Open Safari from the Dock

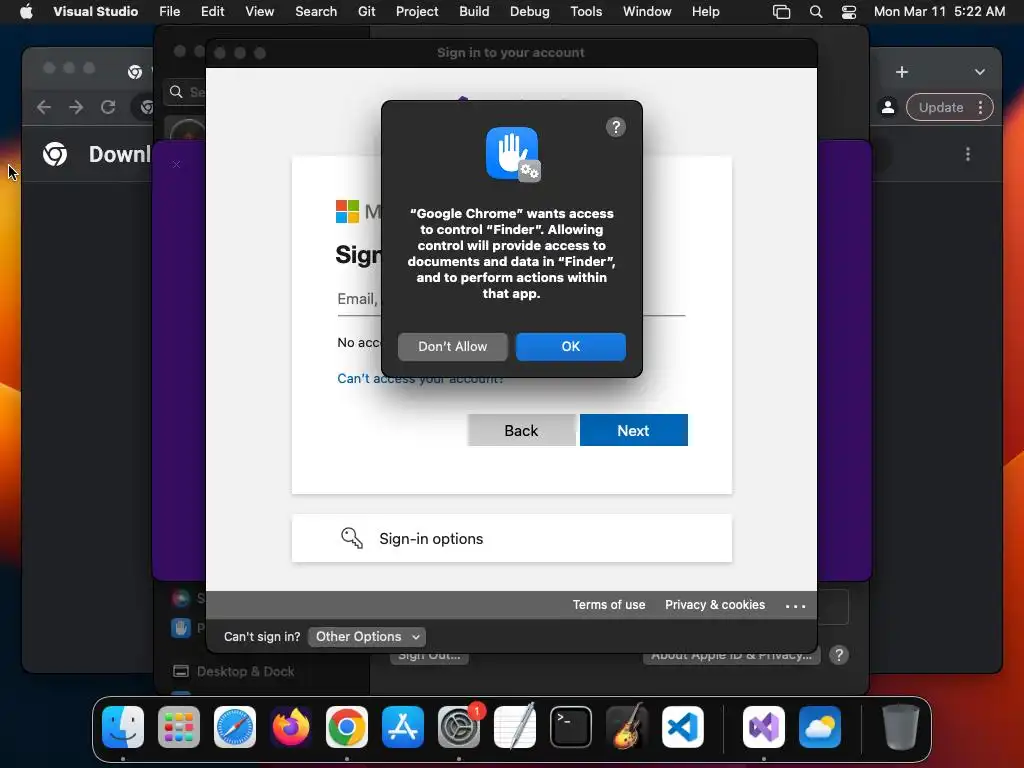(x=235, y=727)
